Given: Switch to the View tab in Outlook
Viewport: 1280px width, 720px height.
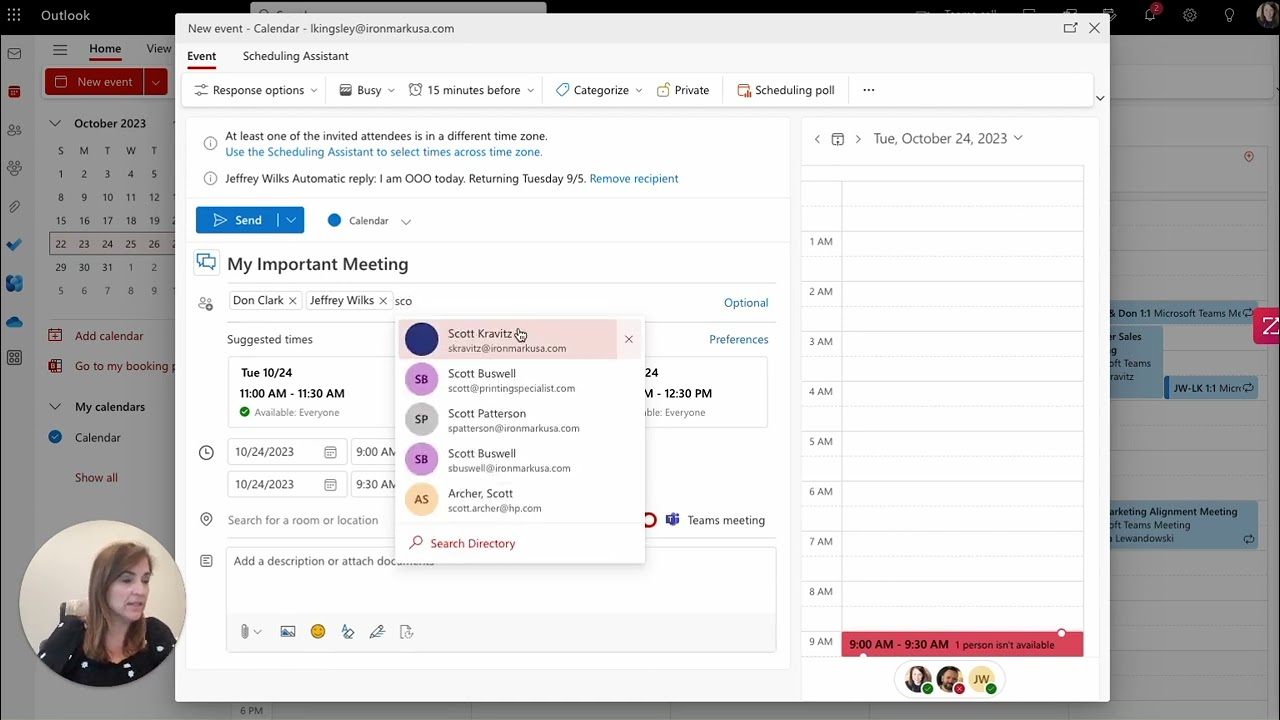Looking at the screenshot, I should pyautogui.click(x=159, y=49).
